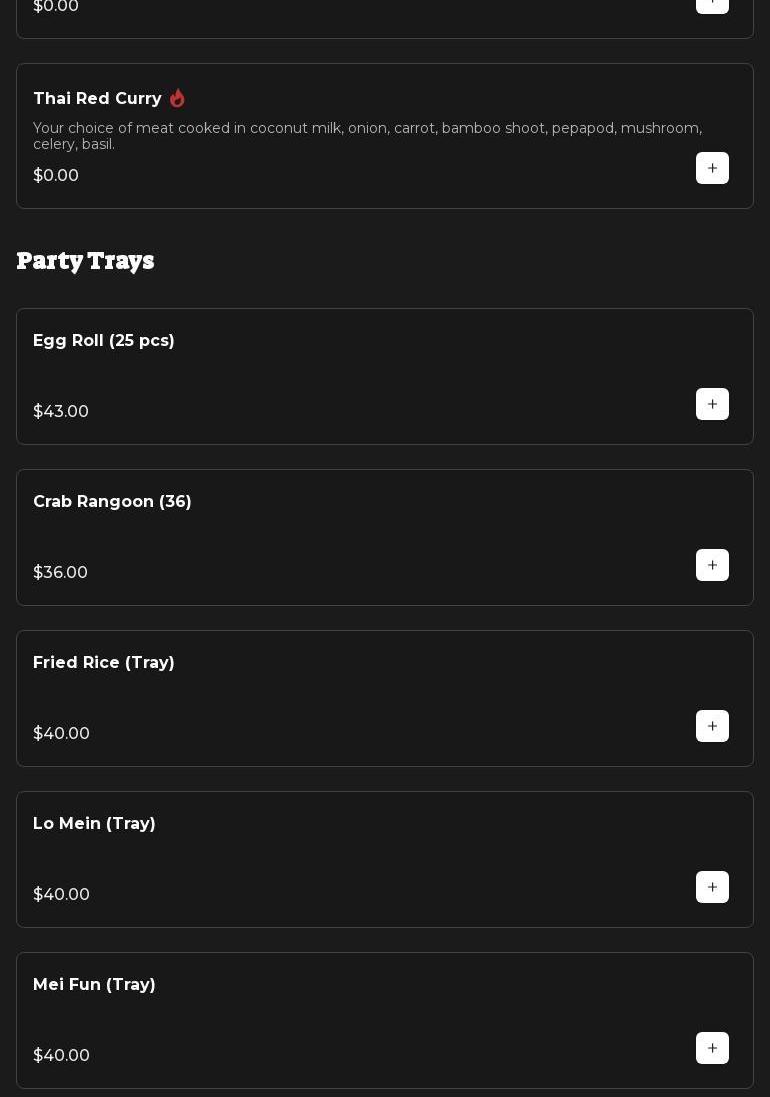This screenshot has height=1097, width=770.
Task: Select the Crab Rangoon (36) title
Action: coord(112,502)
